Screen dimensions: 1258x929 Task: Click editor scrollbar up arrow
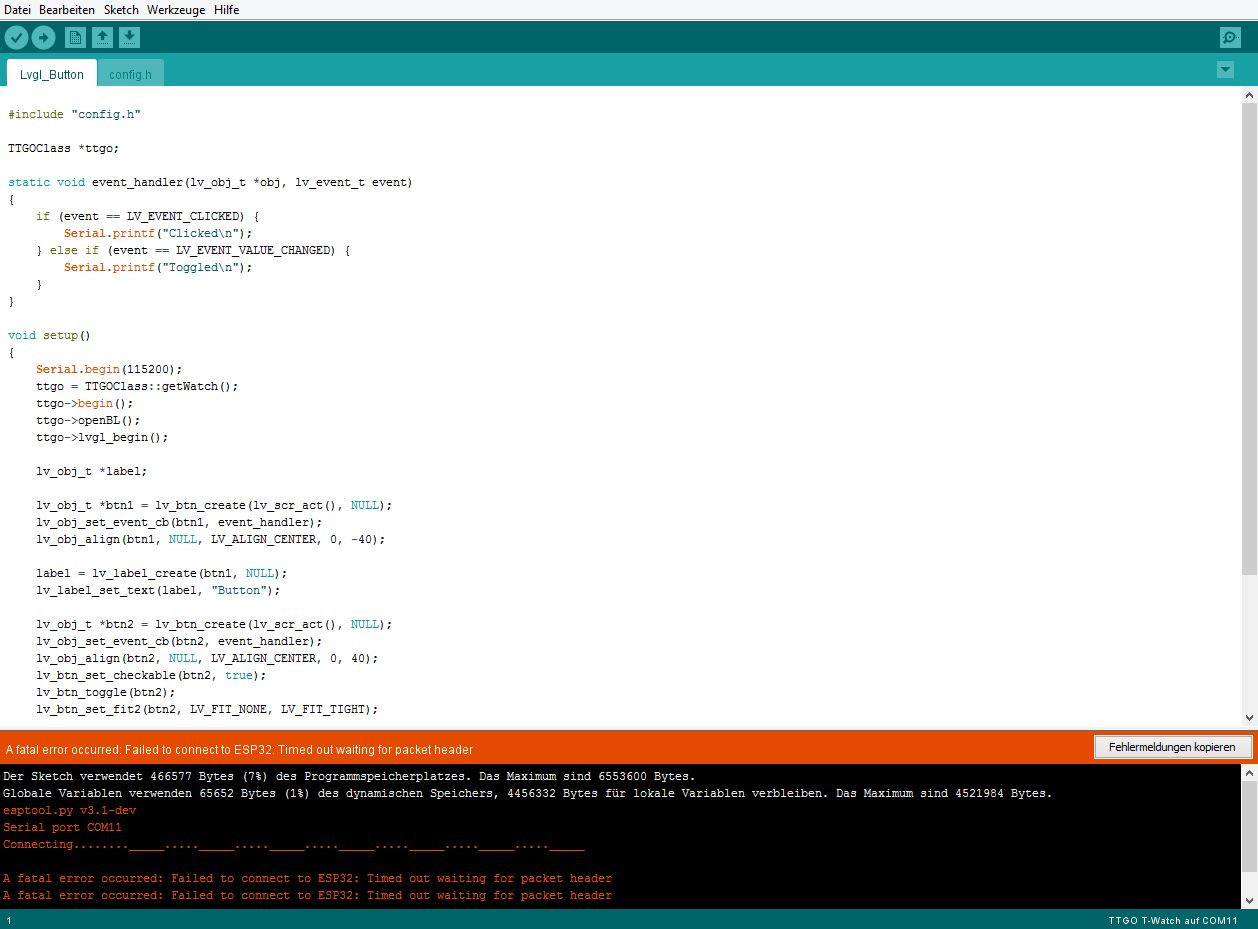tap(1249, 95)
